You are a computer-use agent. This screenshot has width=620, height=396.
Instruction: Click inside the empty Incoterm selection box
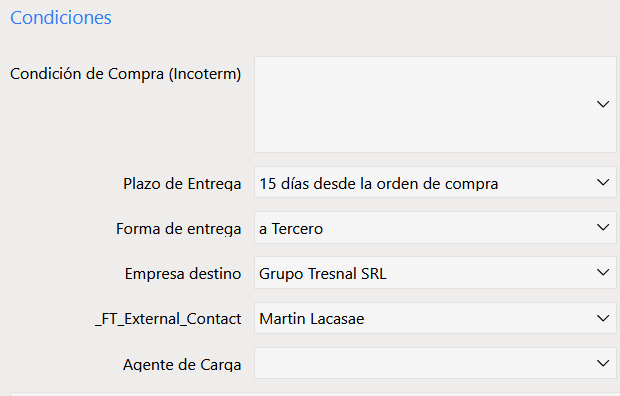(x=435, y=104)
